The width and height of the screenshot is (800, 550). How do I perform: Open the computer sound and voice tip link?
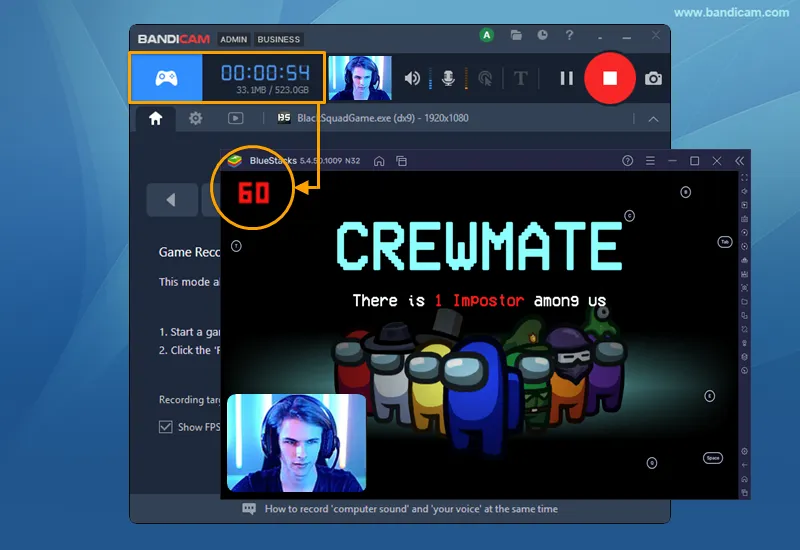411,509
